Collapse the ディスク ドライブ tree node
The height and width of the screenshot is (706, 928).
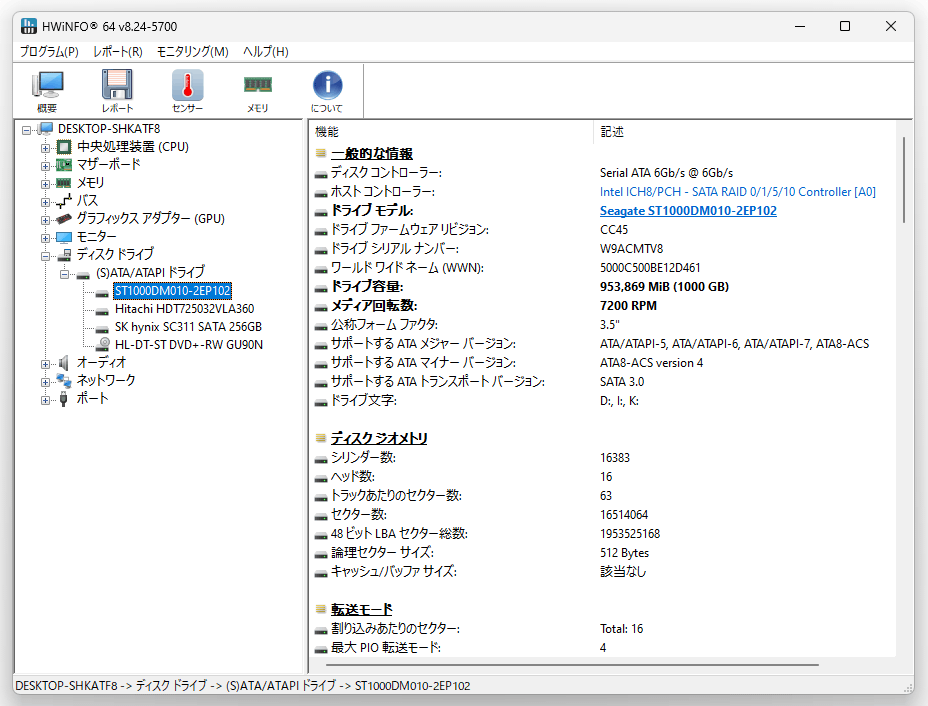click(46, 256)
